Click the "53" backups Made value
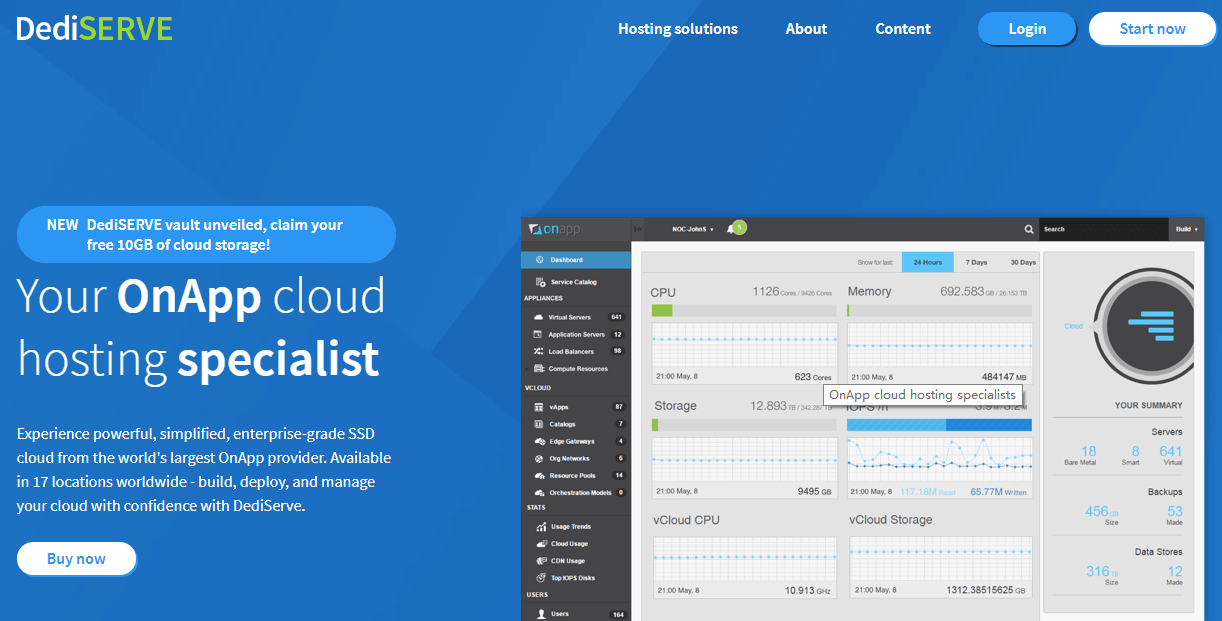1222x621 pixels. click(x=1175, y=511)
